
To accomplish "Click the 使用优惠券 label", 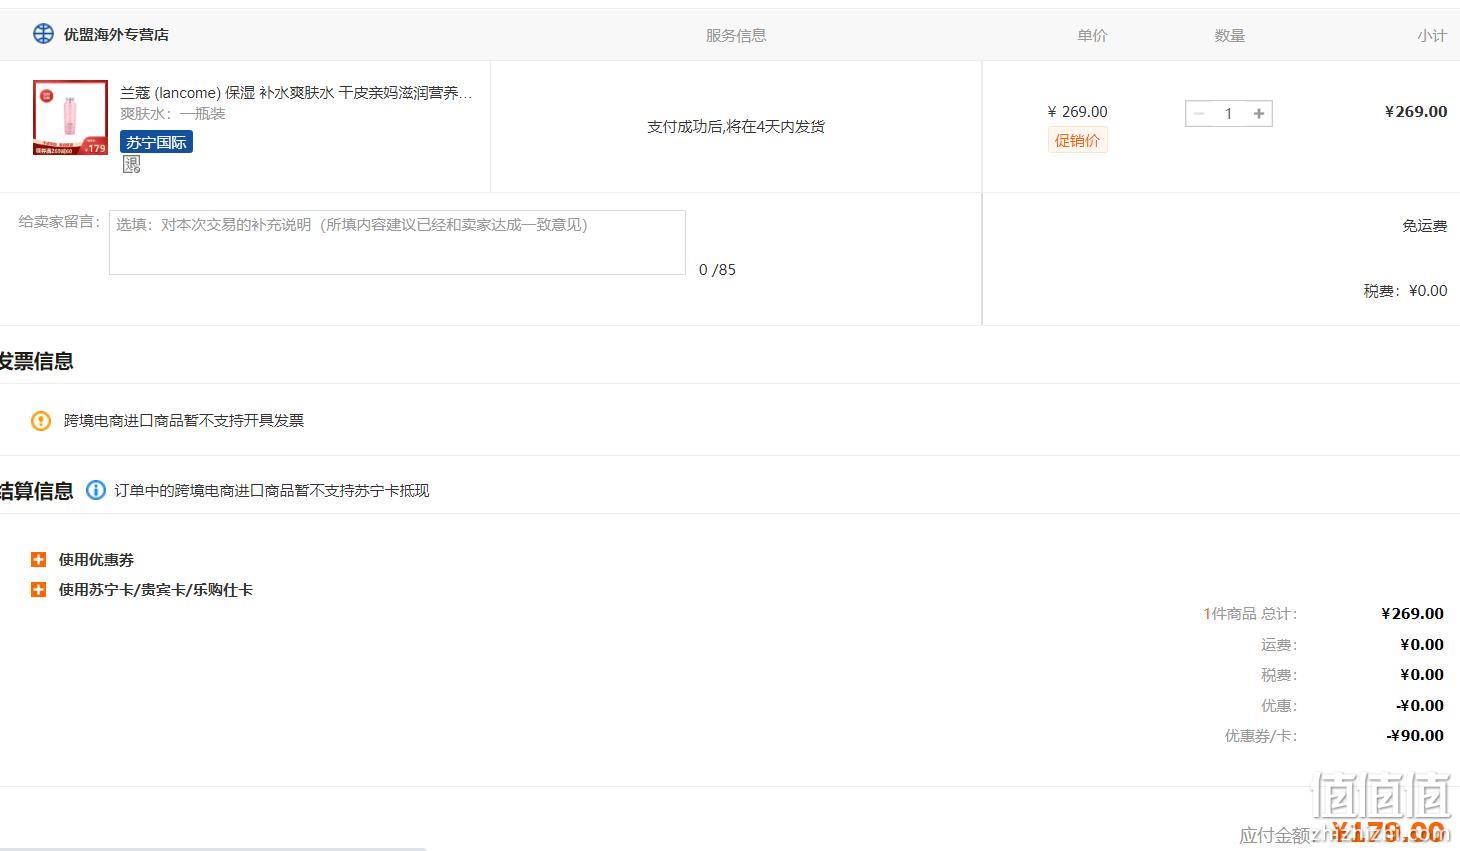I will click(x=96, y=560).
